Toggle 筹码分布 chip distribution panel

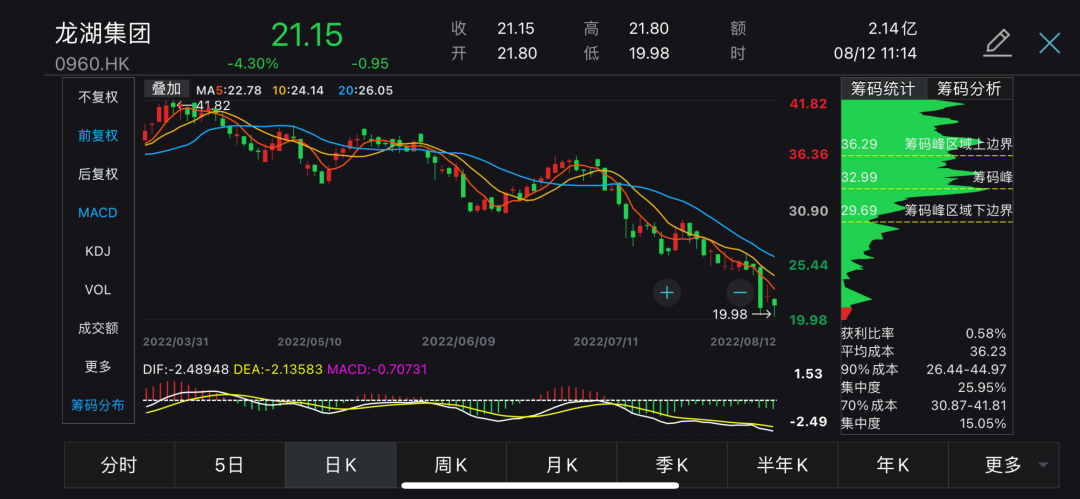pos(98,405)
